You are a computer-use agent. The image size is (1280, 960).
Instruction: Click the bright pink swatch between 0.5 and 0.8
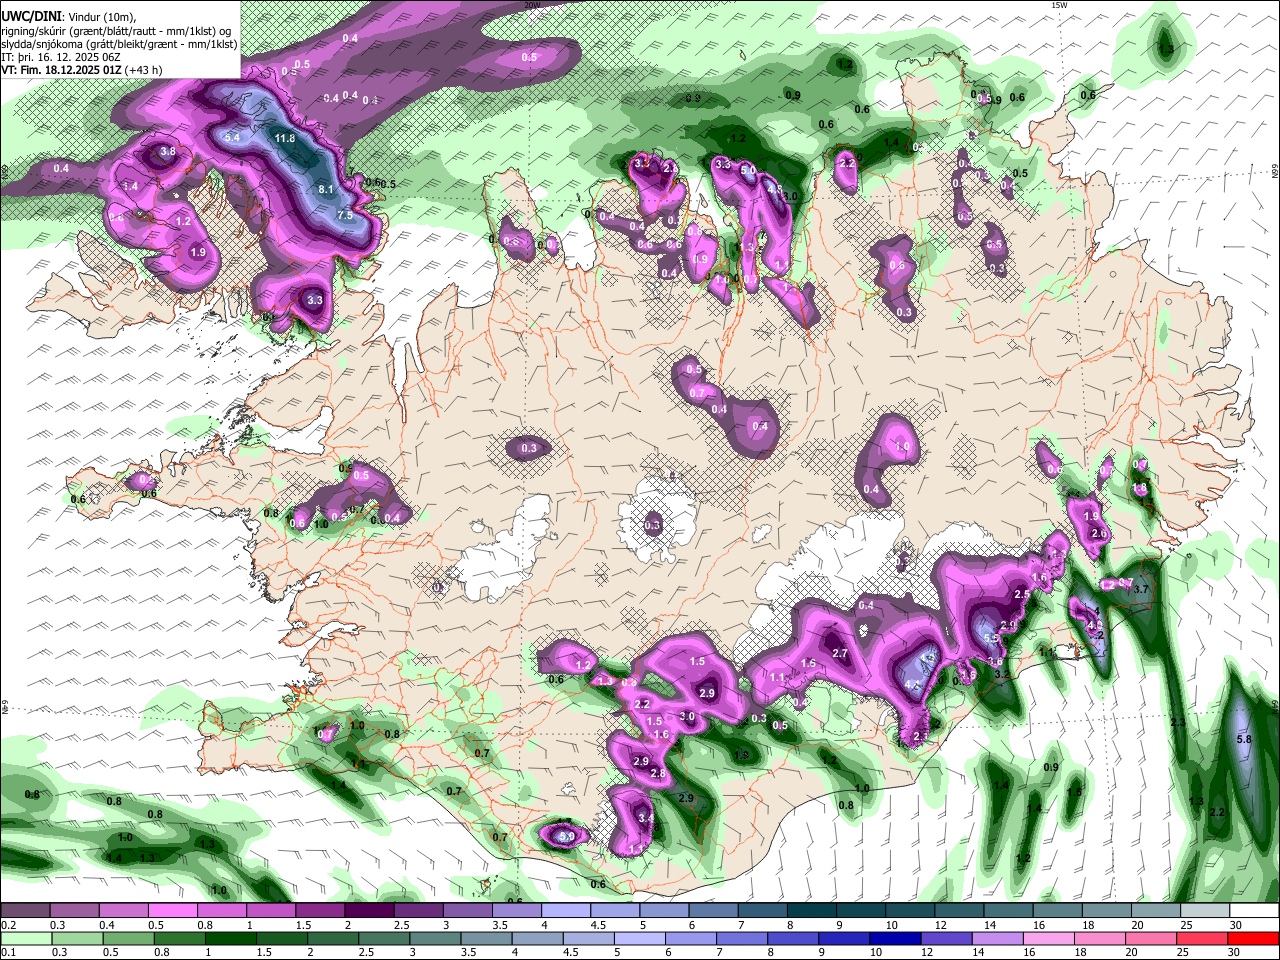click(172, 911)
